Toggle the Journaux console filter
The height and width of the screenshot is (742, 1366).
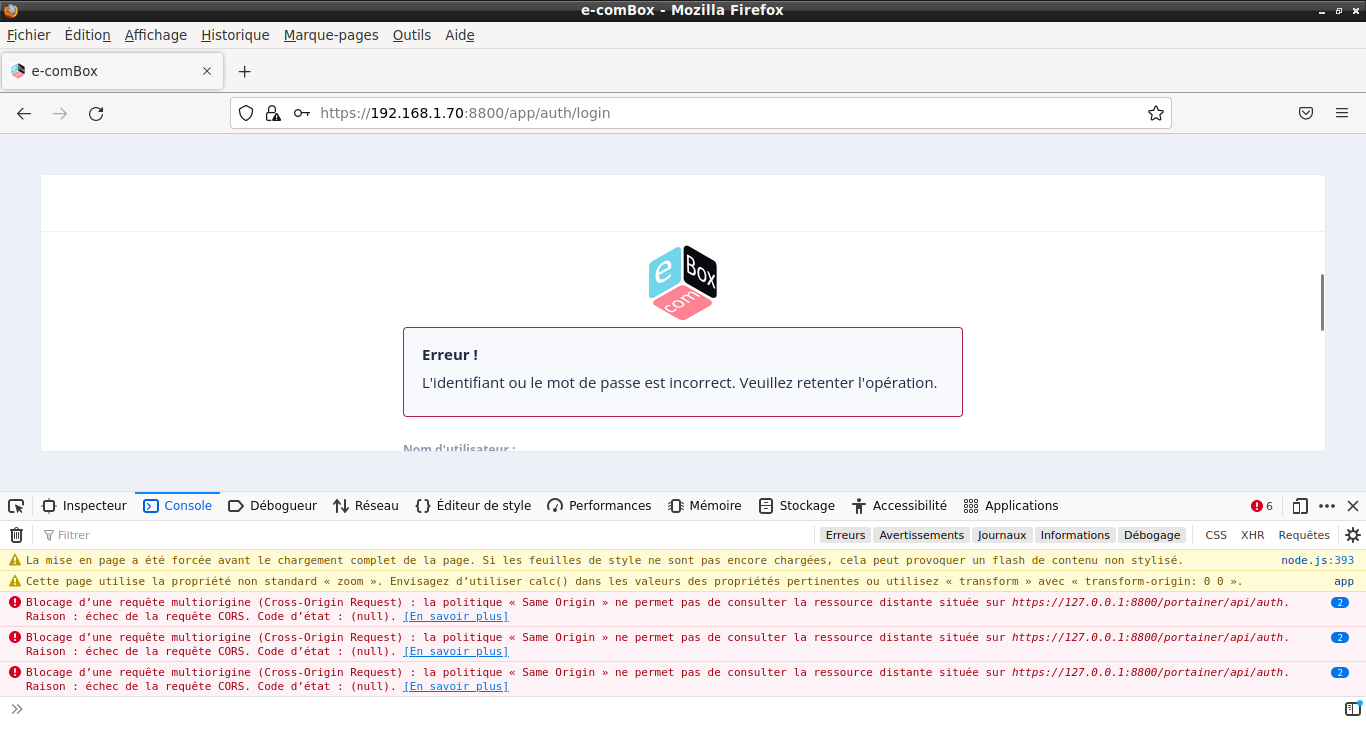[x=1002, y=535]
